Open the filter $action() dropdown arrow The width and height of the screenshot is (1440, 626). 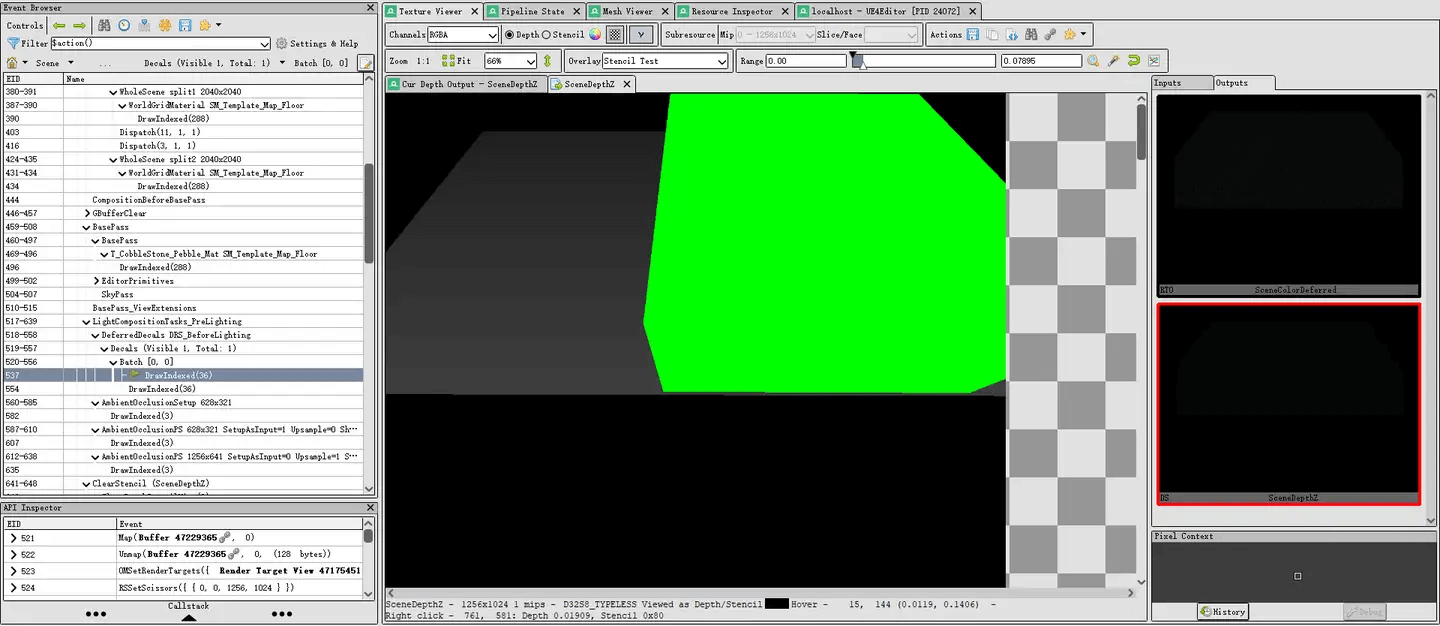[x=264, y=44]
